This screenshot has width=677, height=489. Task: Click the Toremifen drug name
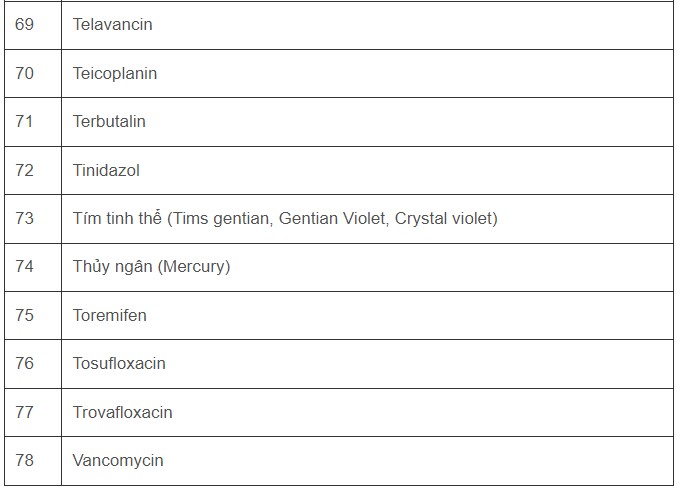click(110, 315)
